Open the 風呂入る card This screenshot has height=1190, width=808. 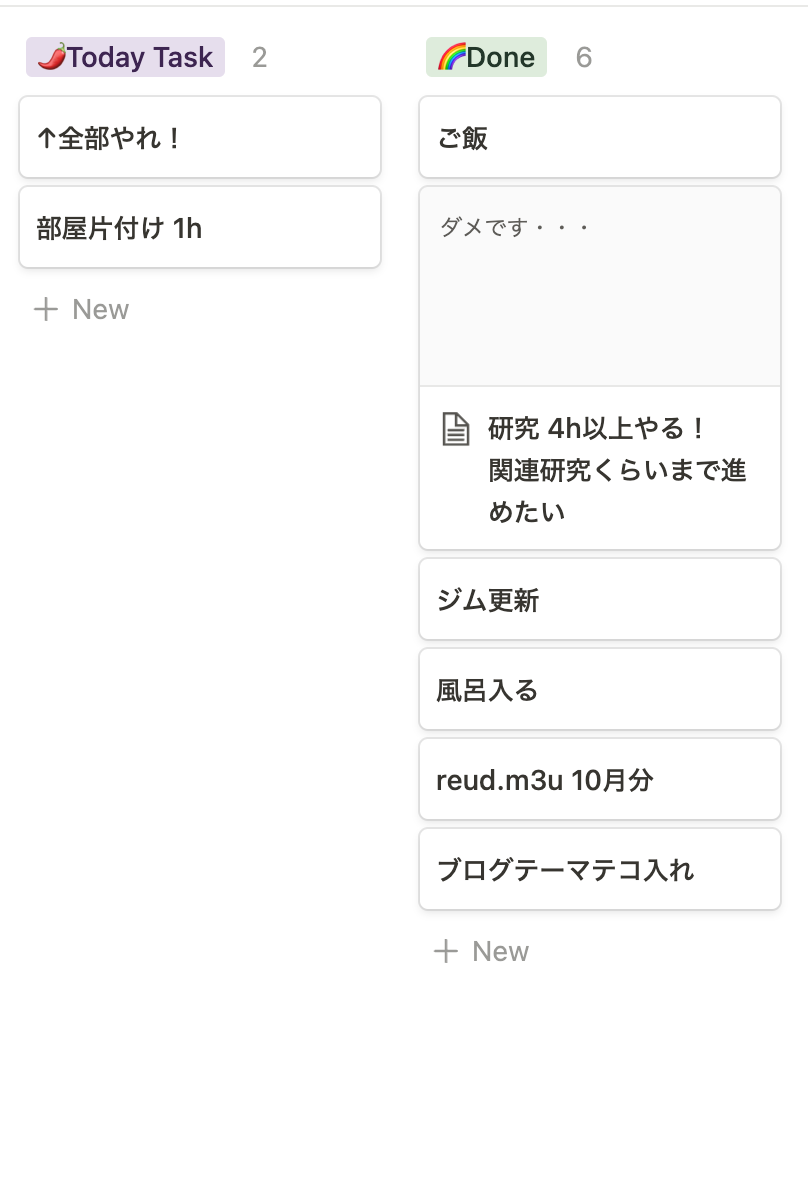click(x=599, y=690)
